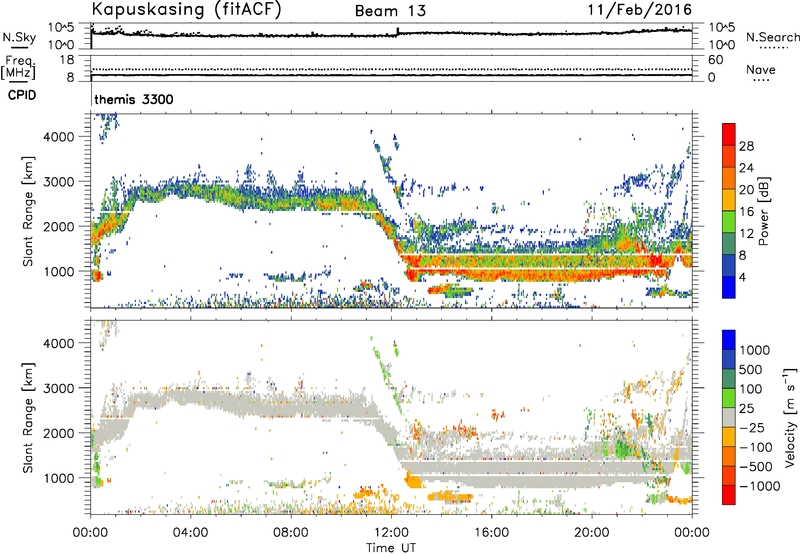
Task: Click the '1000' tick on the velocity colorbar
Action: click(755, 350)
